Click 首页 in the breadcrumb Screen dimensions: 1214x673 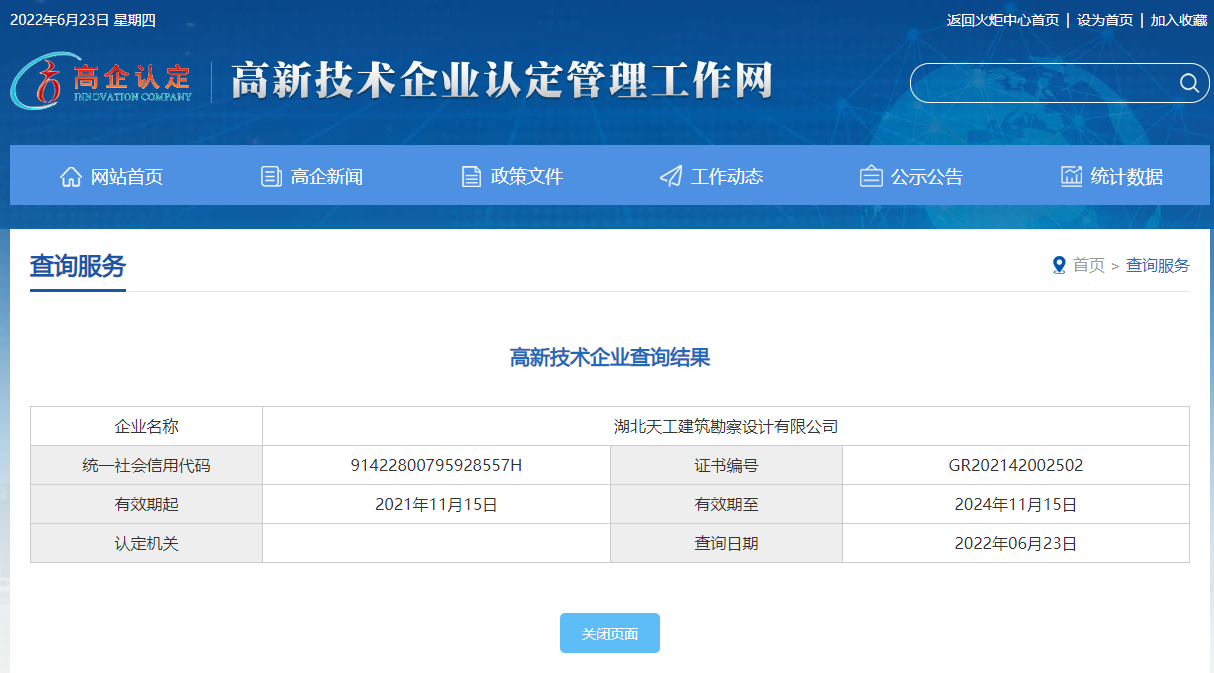(1088, 265)
